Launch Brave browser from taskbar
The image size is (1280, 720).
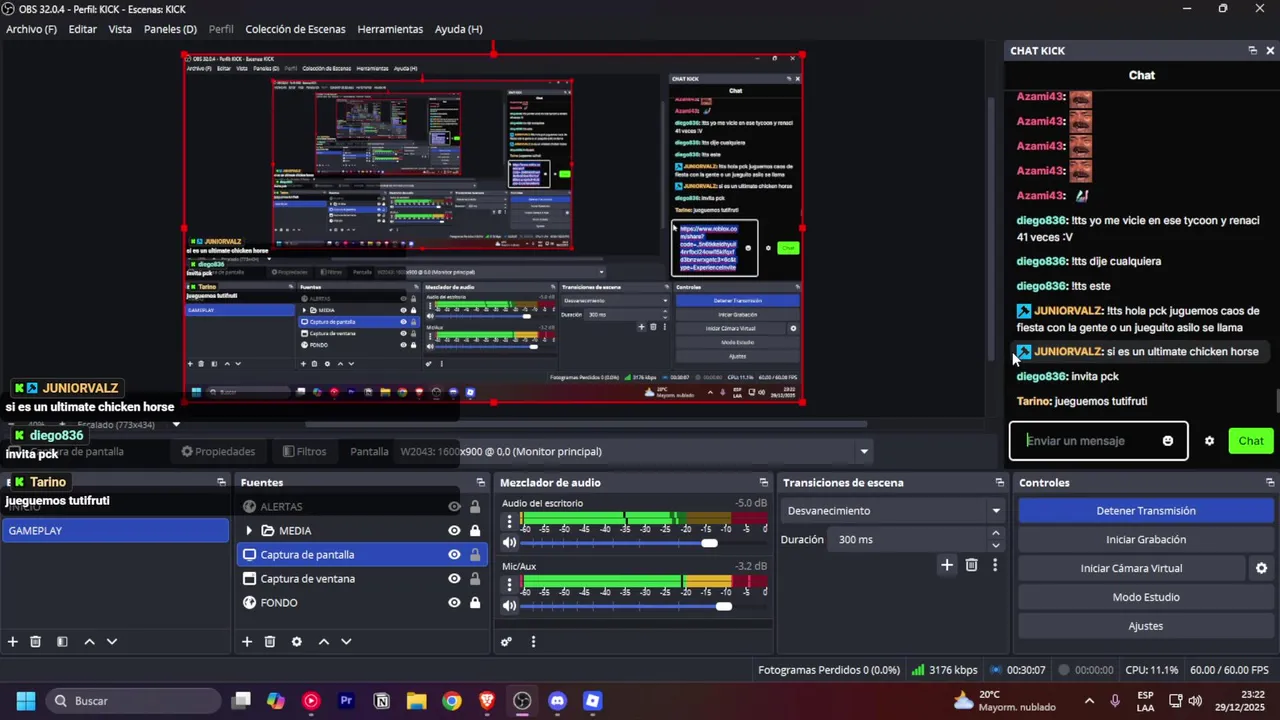[x=487, y=701]
